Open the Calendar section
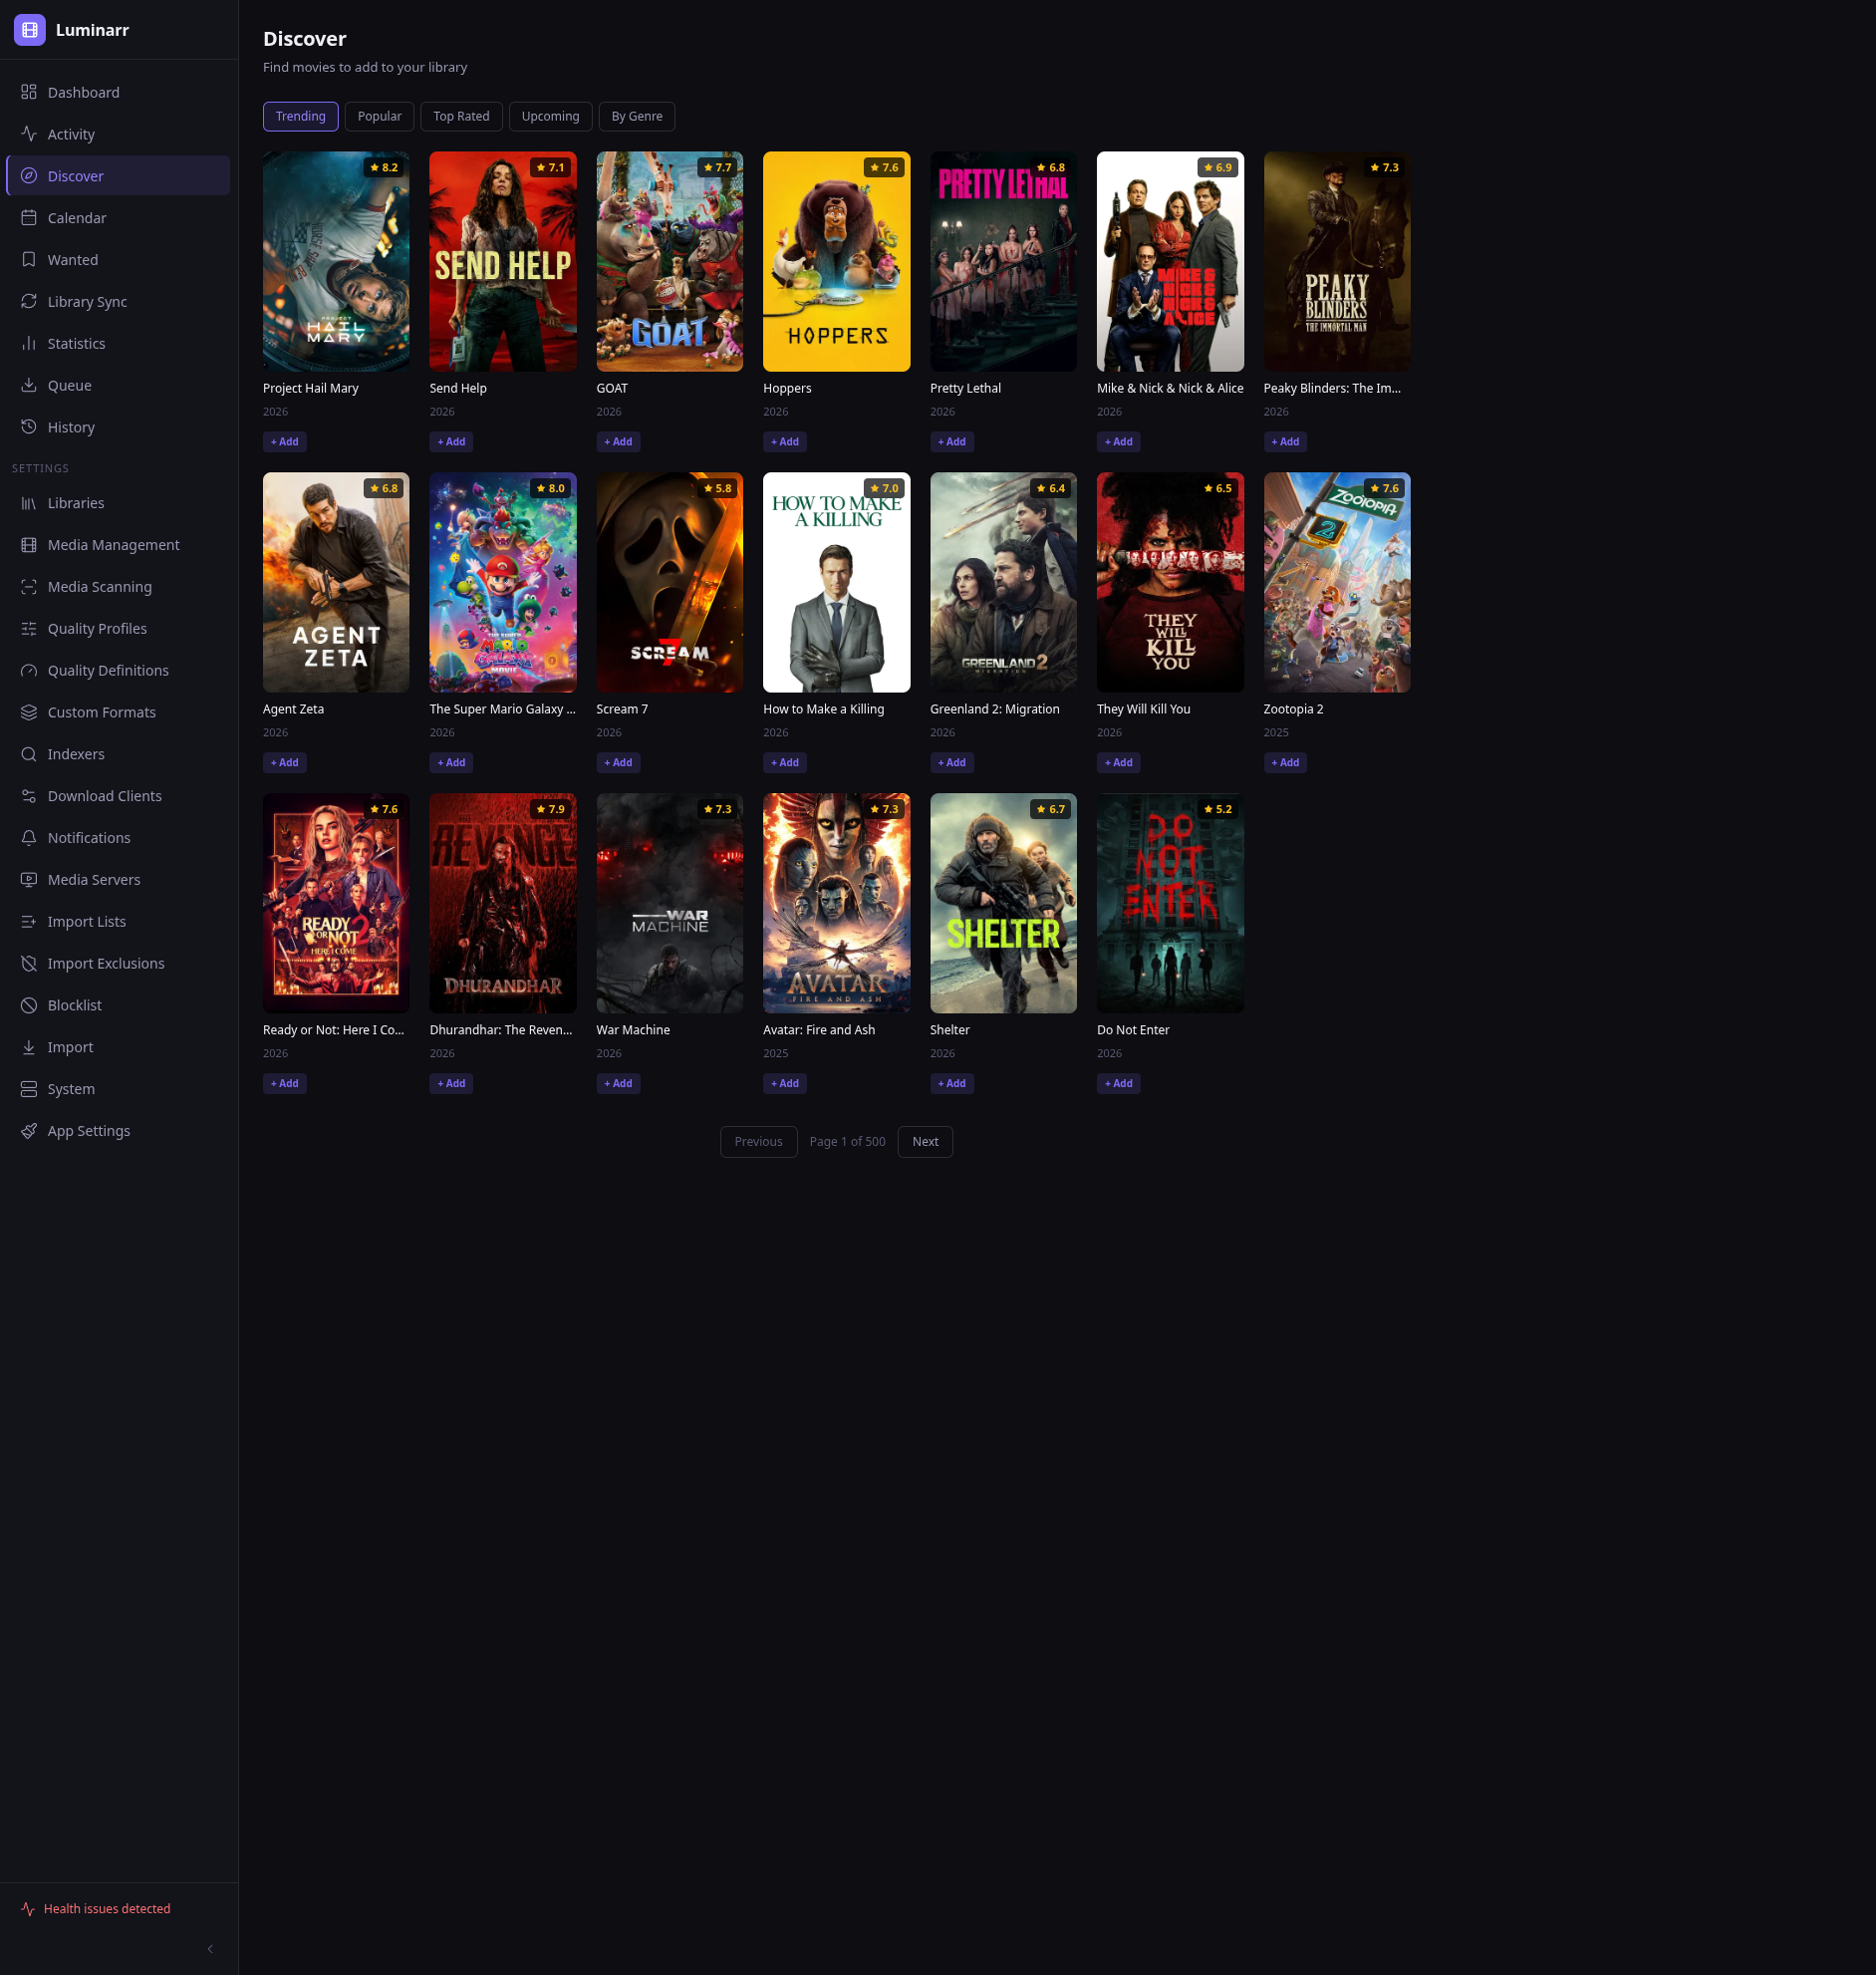The height and width of the screenshot is (1975, 1876). [x=76, y=218]
